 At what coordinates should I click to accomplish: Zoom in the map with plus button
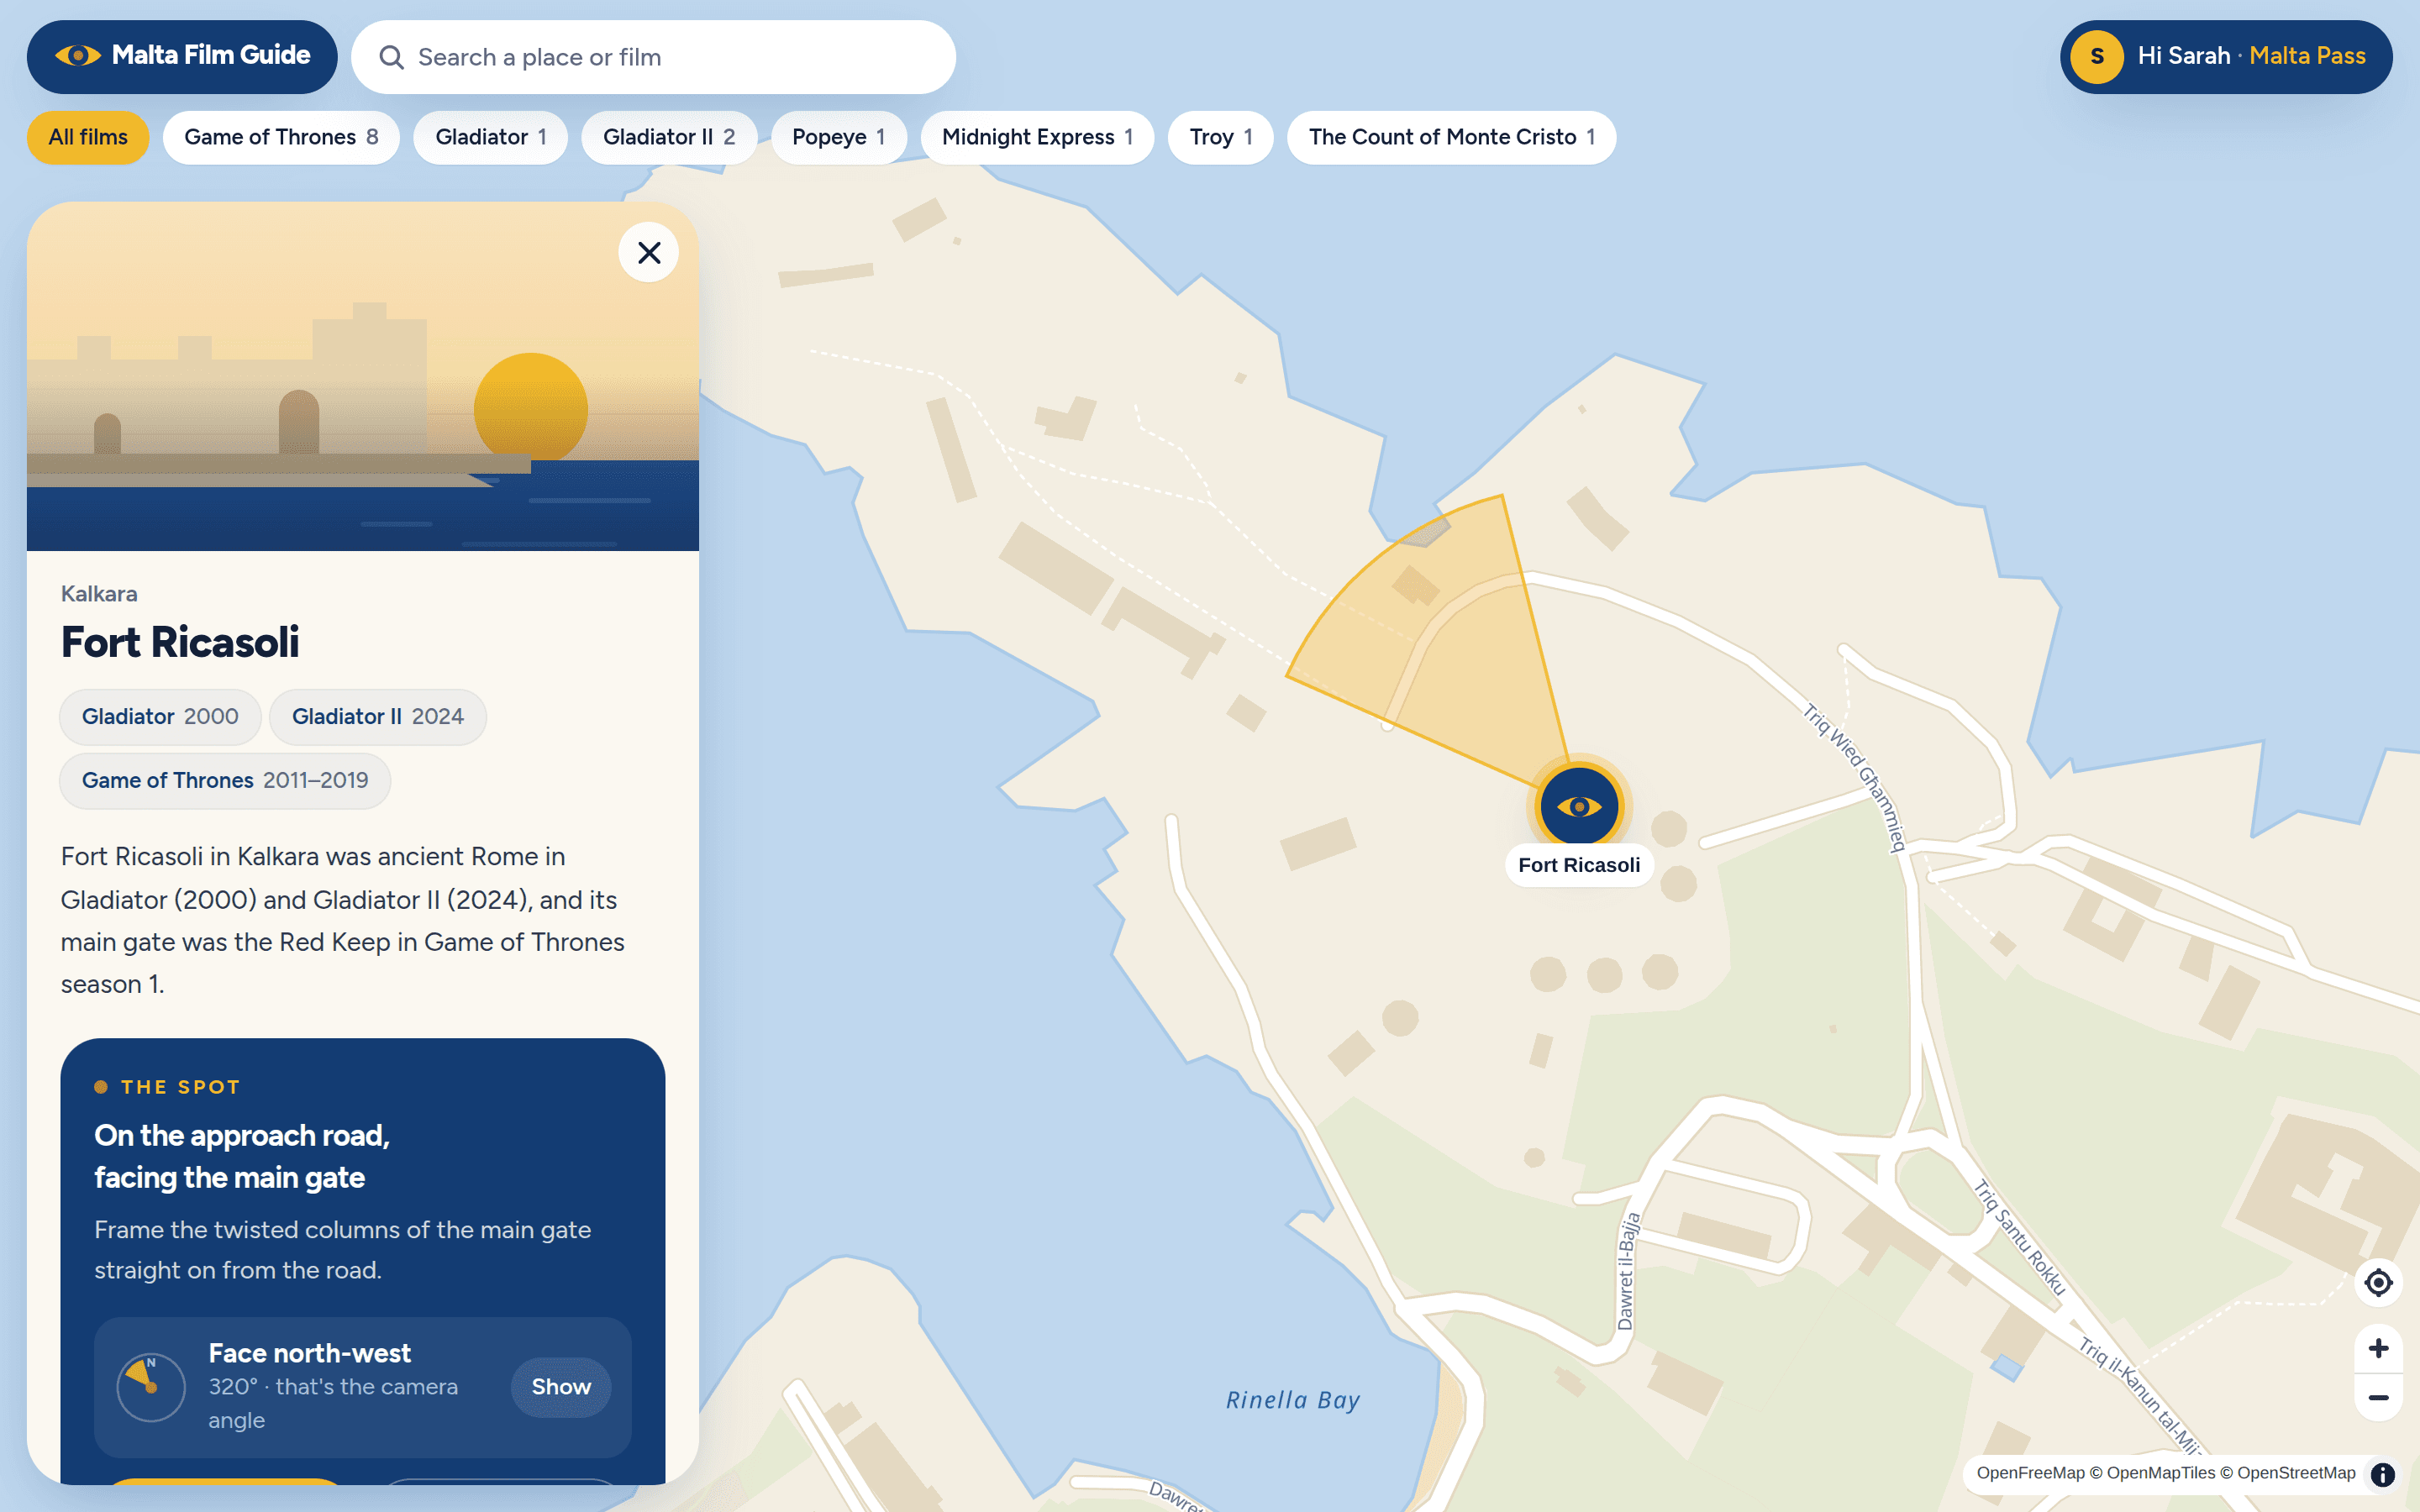(x=2378, y=1348)
